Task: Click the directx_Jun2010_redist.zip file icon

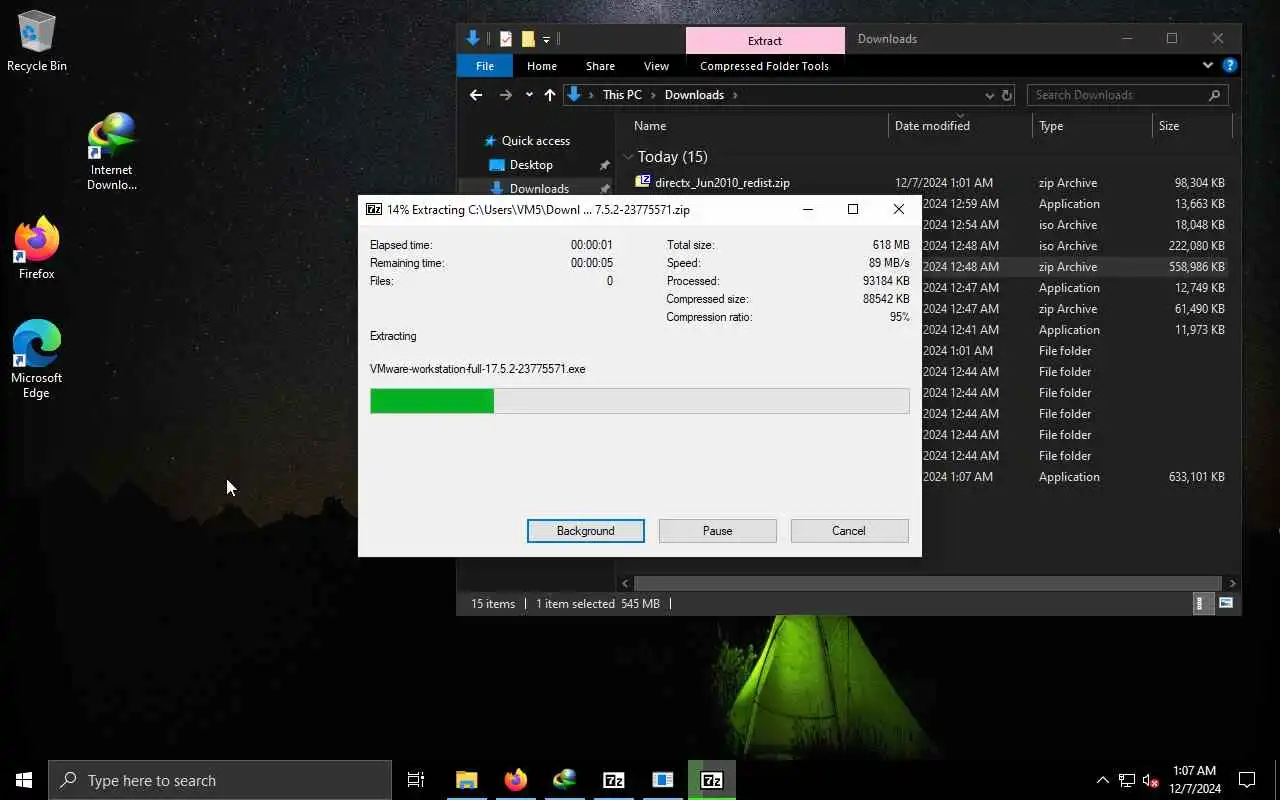Action: click(643, 182)
